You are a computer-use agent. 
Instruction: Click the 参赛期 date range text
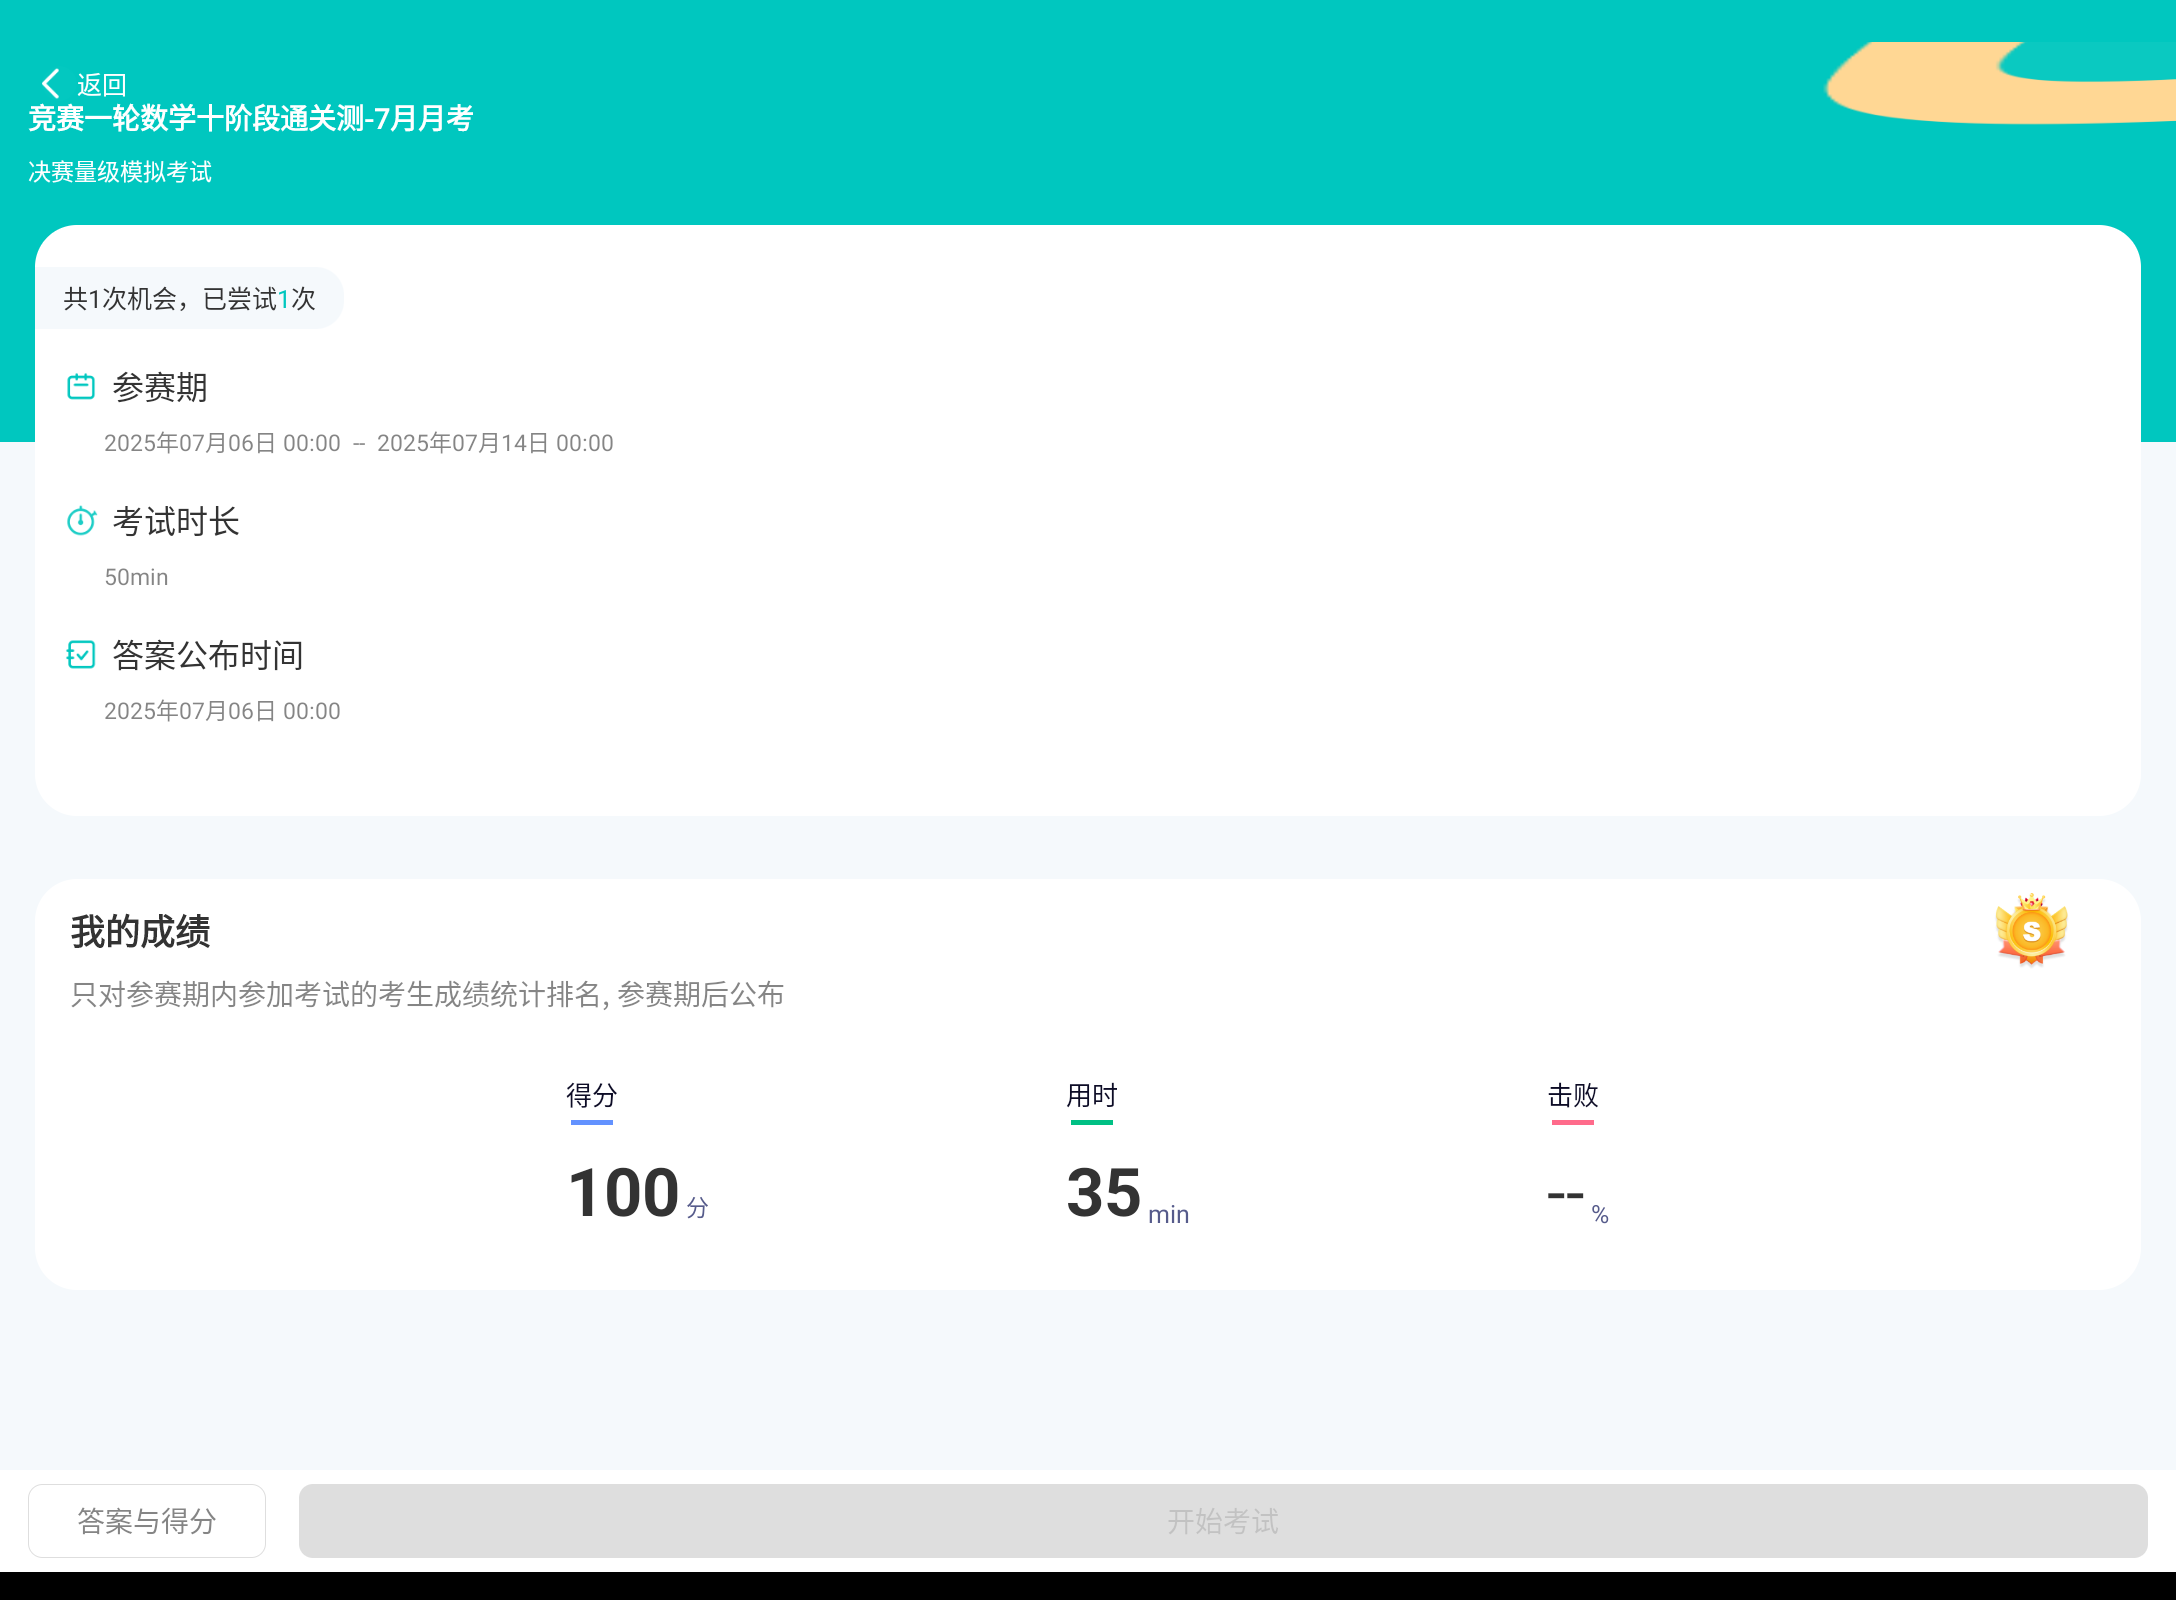click(x=358, y=443)
